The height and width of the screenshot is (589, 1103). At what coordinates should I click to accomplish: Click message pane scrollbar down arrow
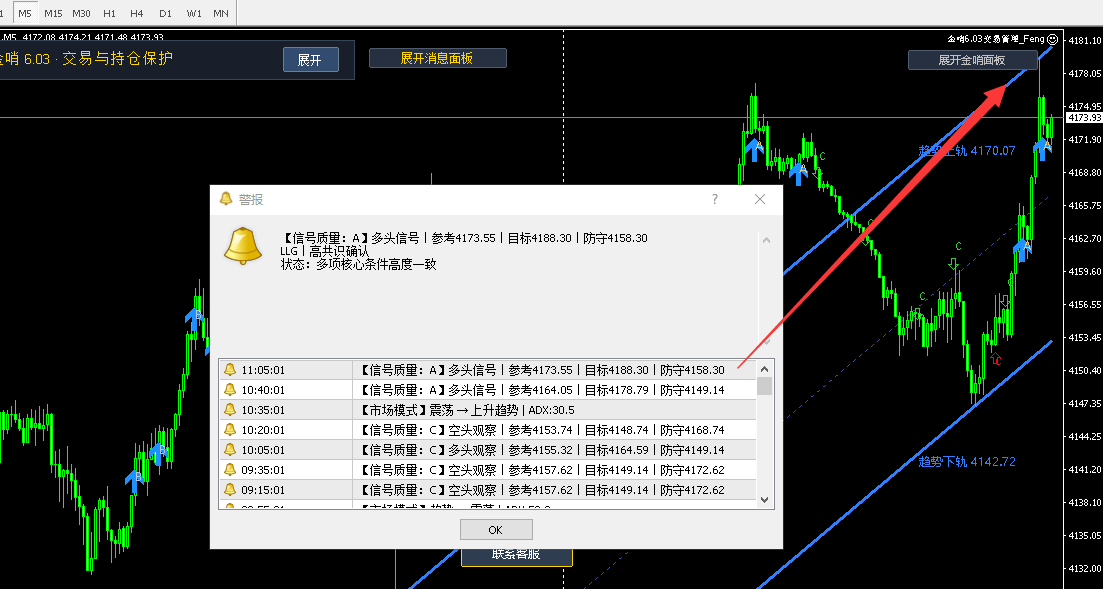766,341
